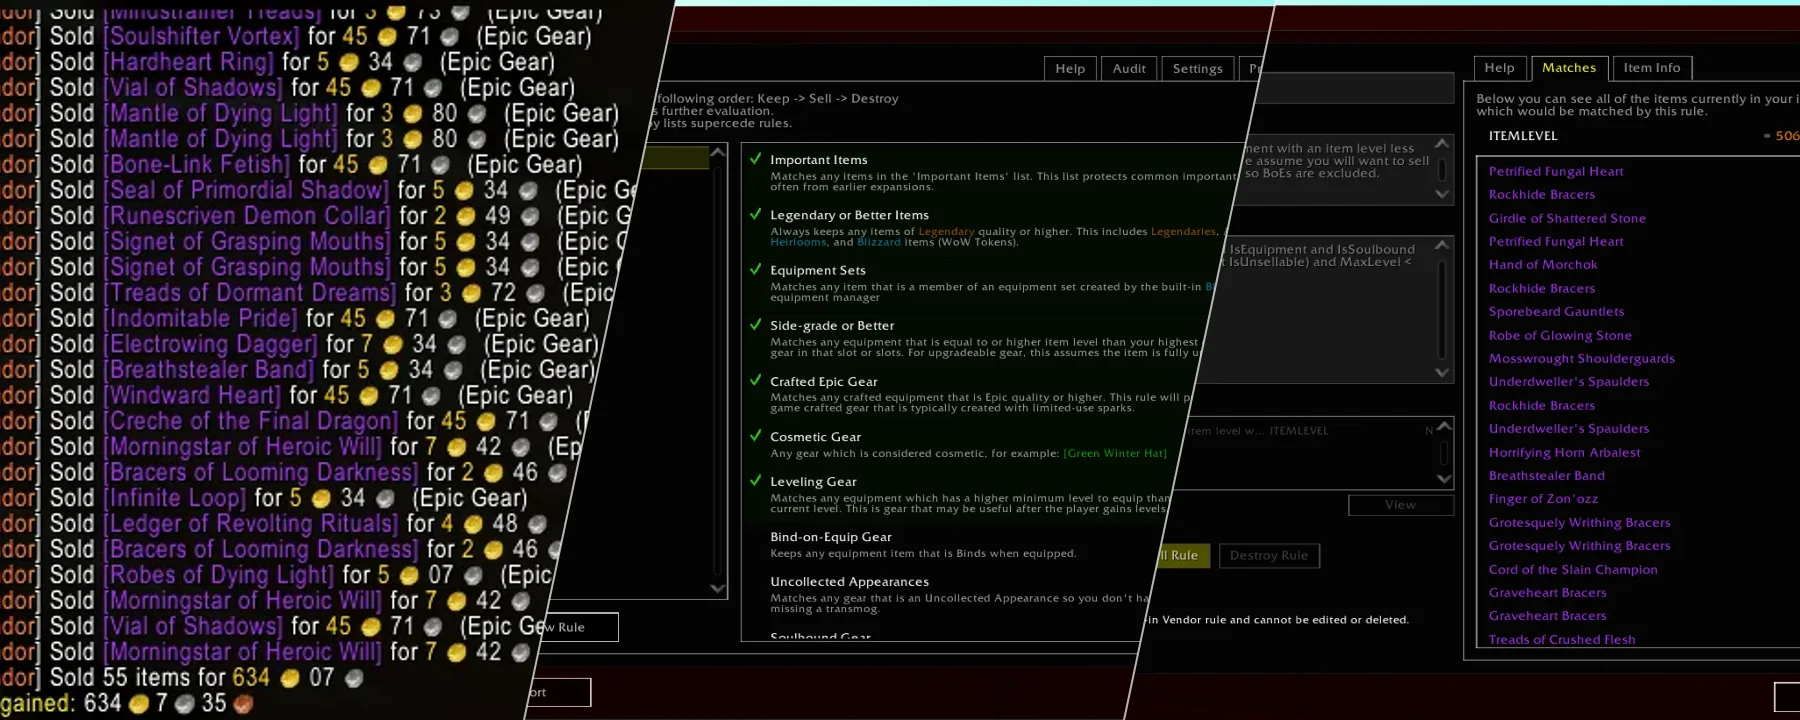Toggle the Cosmetic Gear rule checkmark
This screenshot has height=720, width=1800.
click(756, 436)
